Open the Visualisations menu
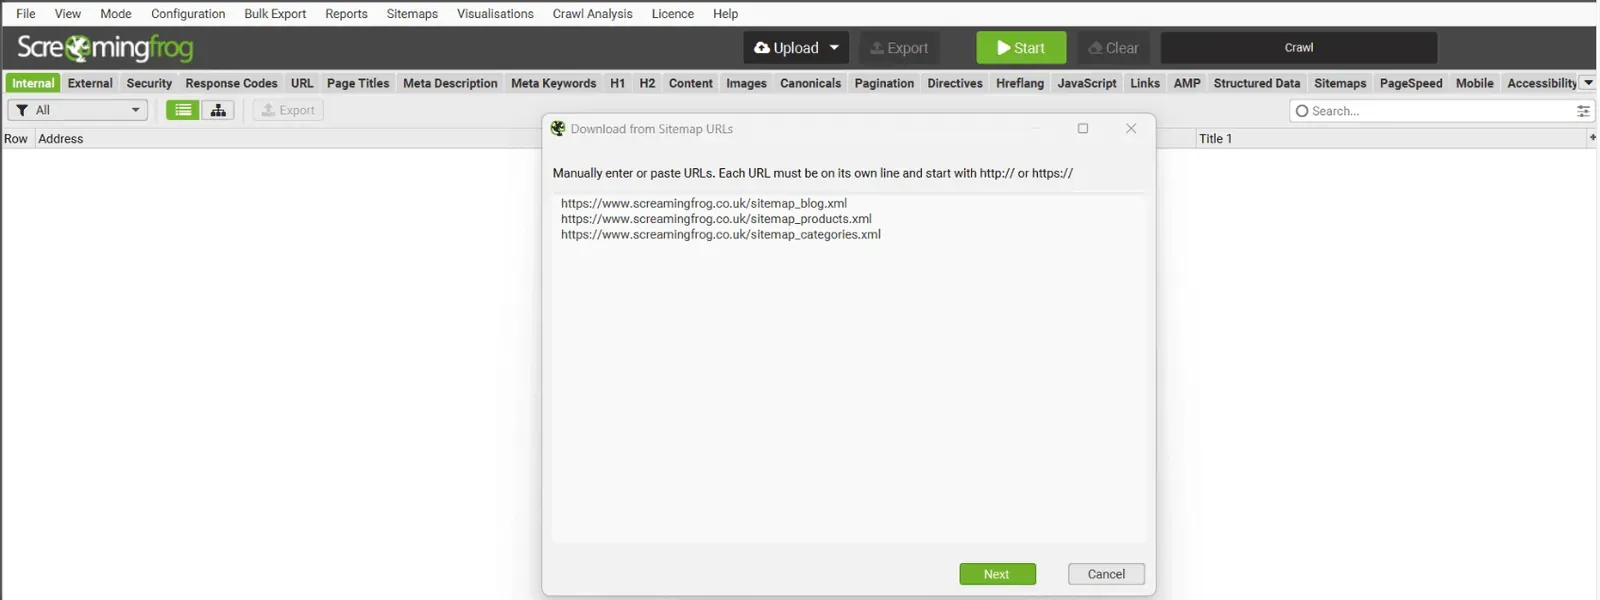Viewport: 1600px width, 600px height. point(495,14)
